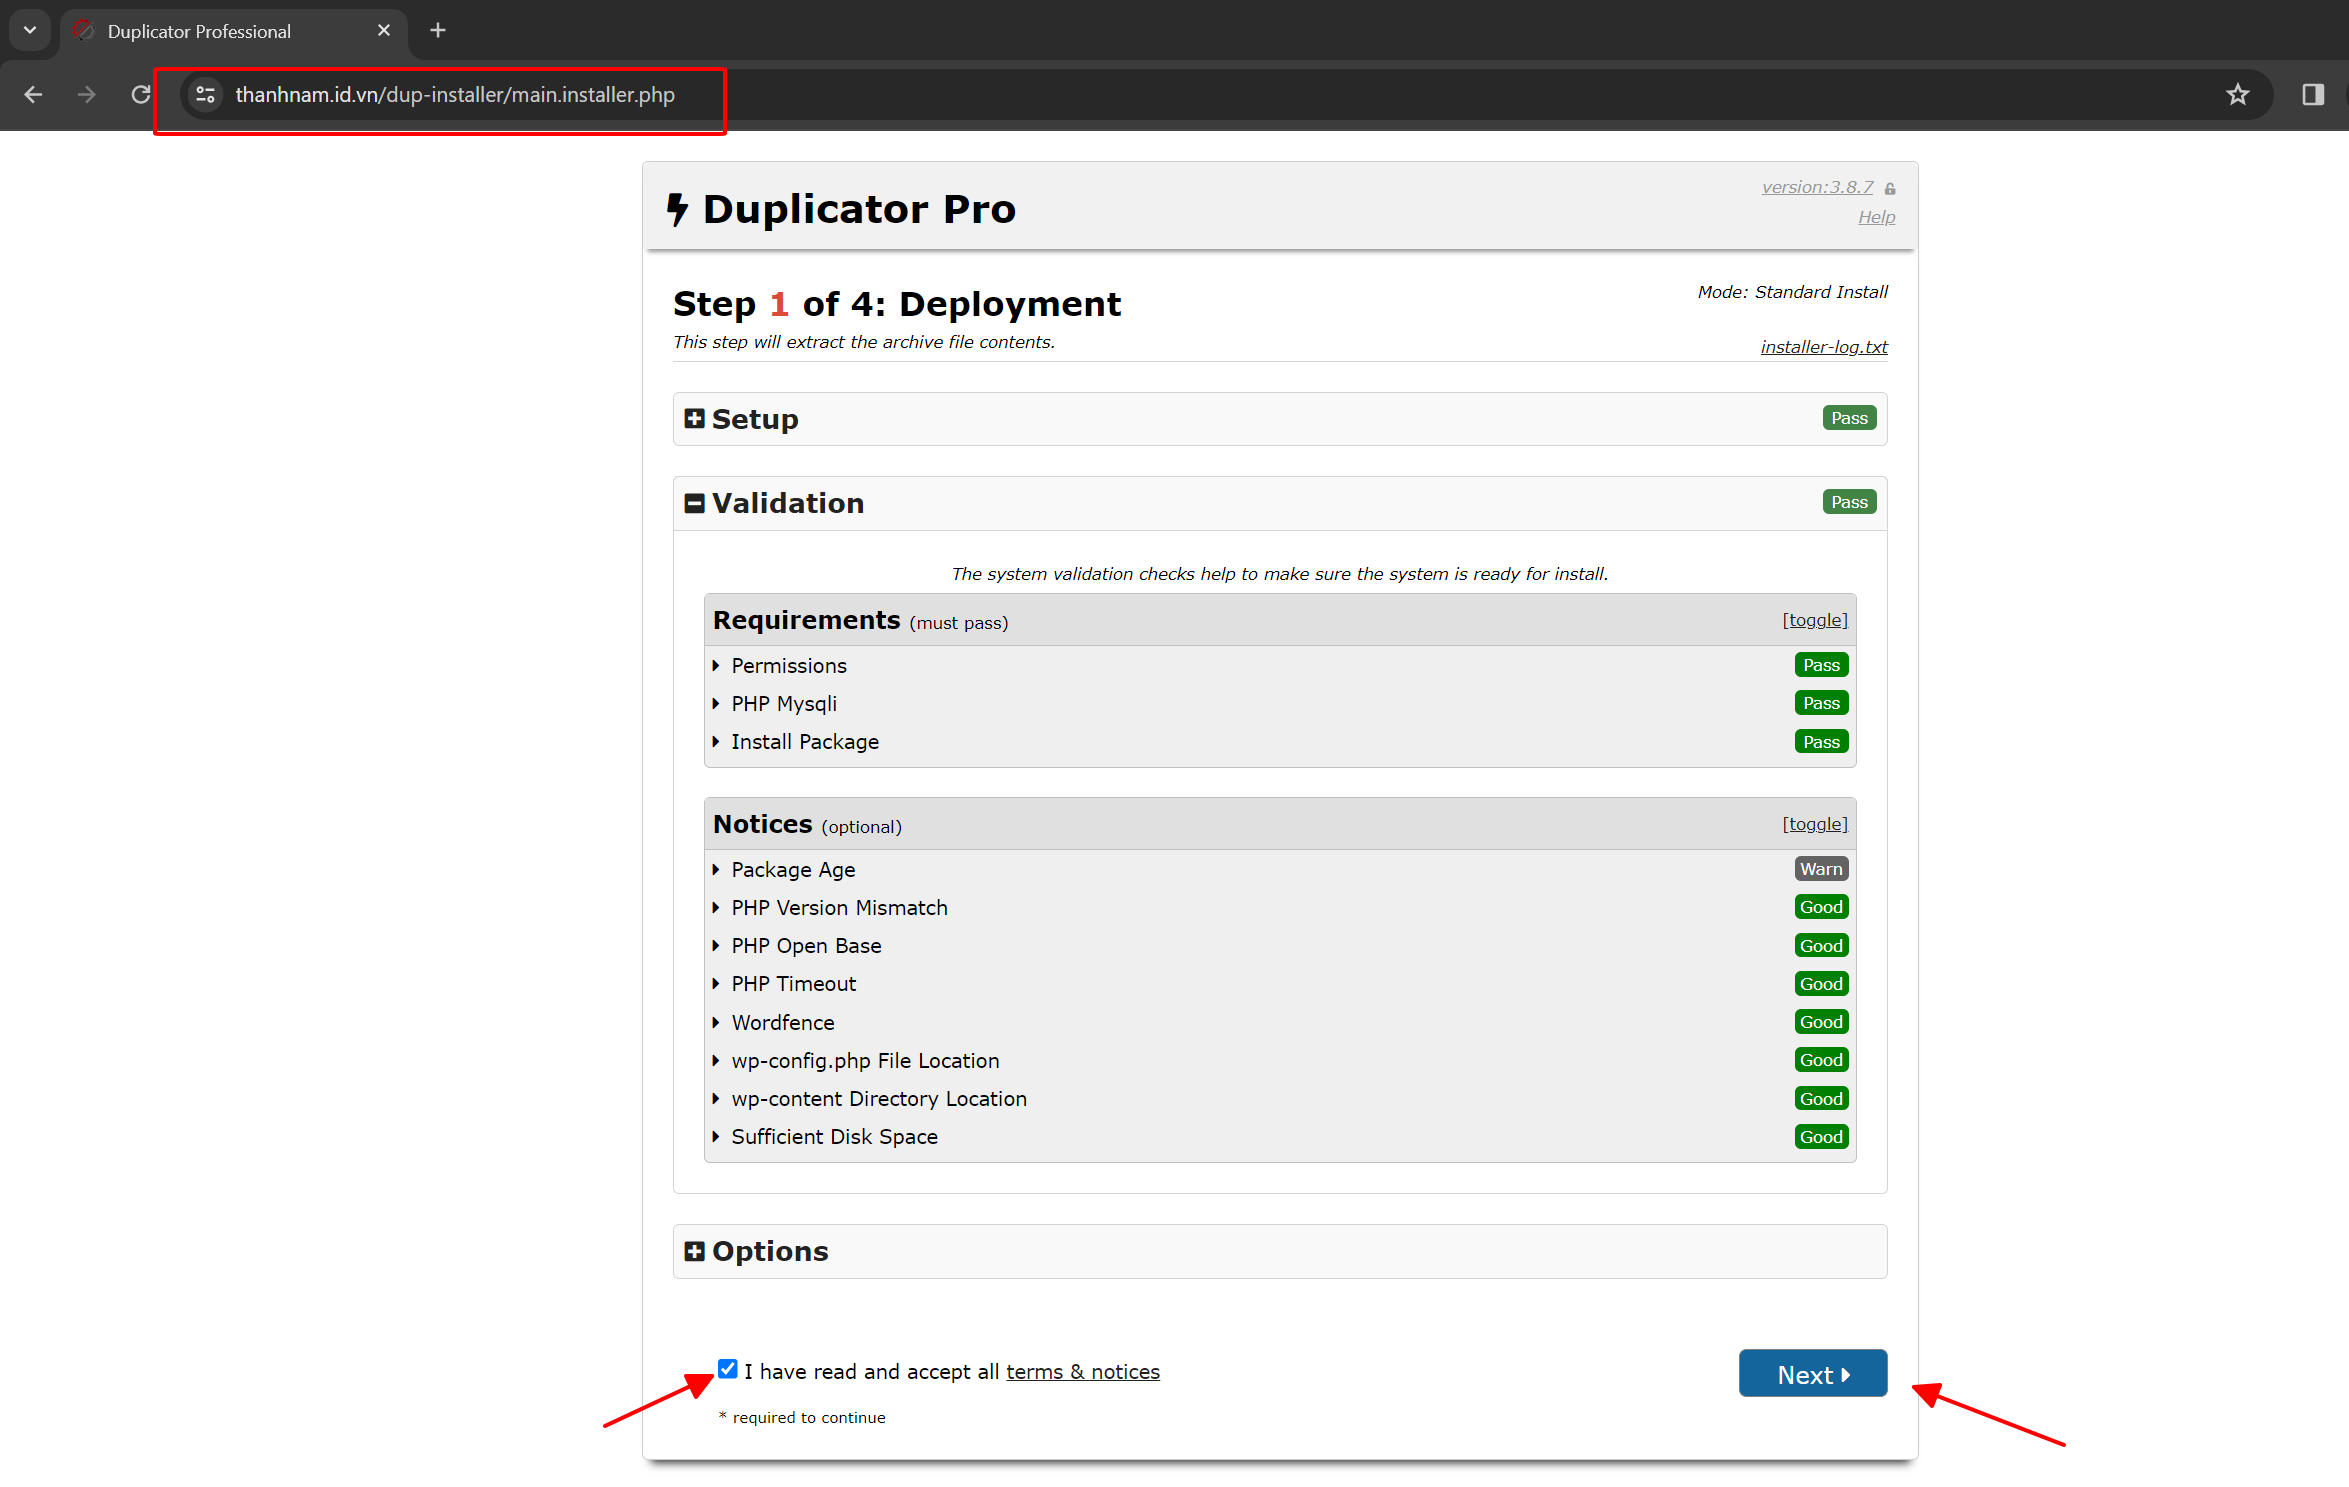The height and width of the screenshot is (1487, 2349).
Task: Open the installer-log.txt link
Action: [1823, 347]
